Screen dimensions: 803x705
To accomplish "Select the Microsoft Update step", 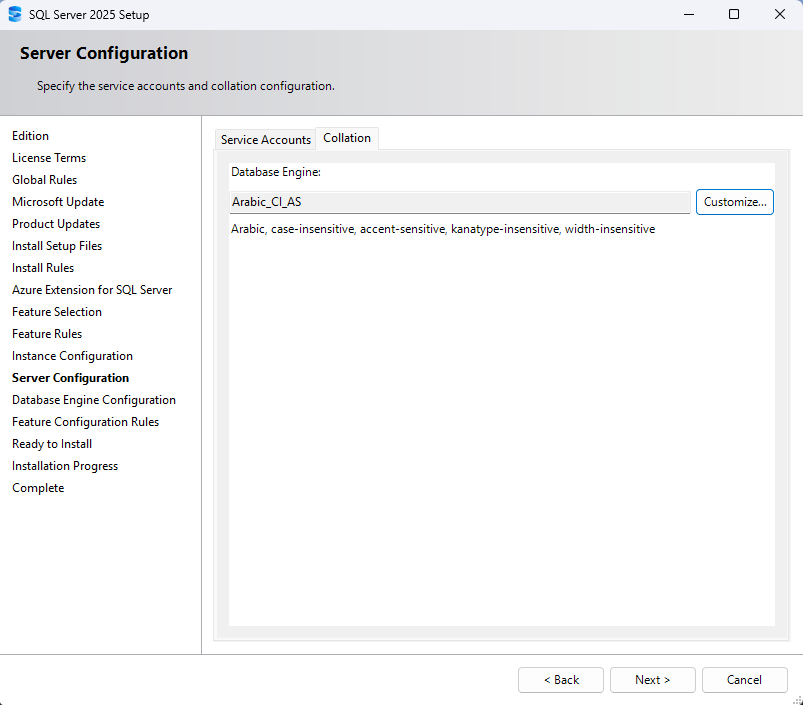I will [57, 201].
